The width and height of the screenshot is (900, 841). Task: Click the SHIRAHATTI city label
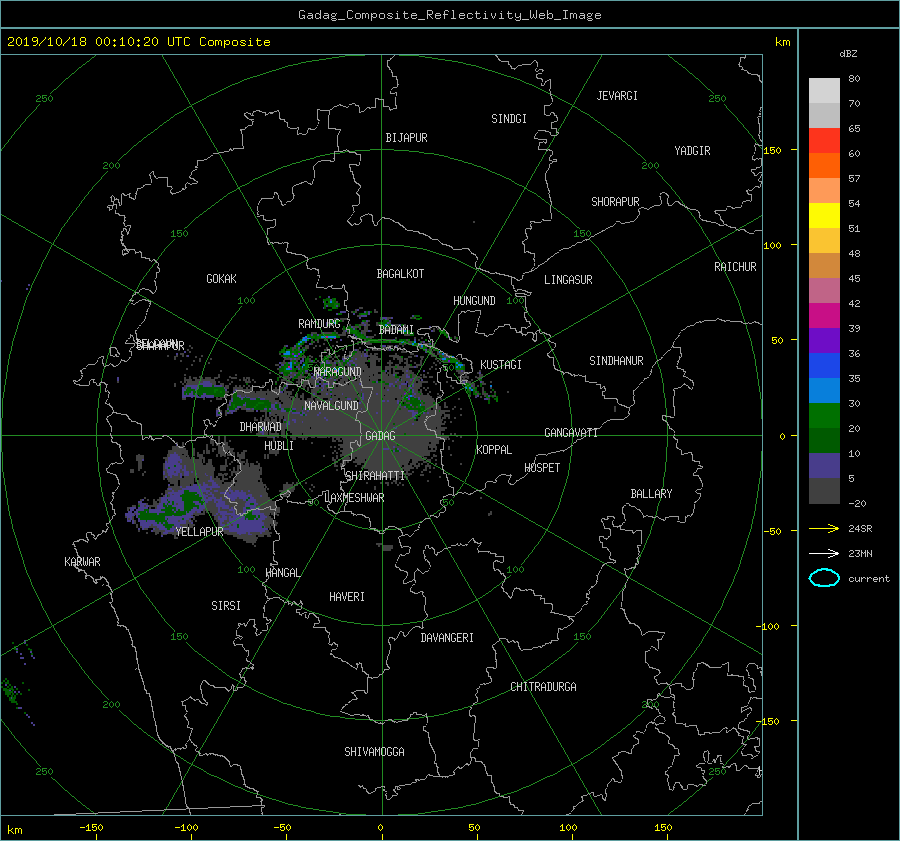point(375,476)
